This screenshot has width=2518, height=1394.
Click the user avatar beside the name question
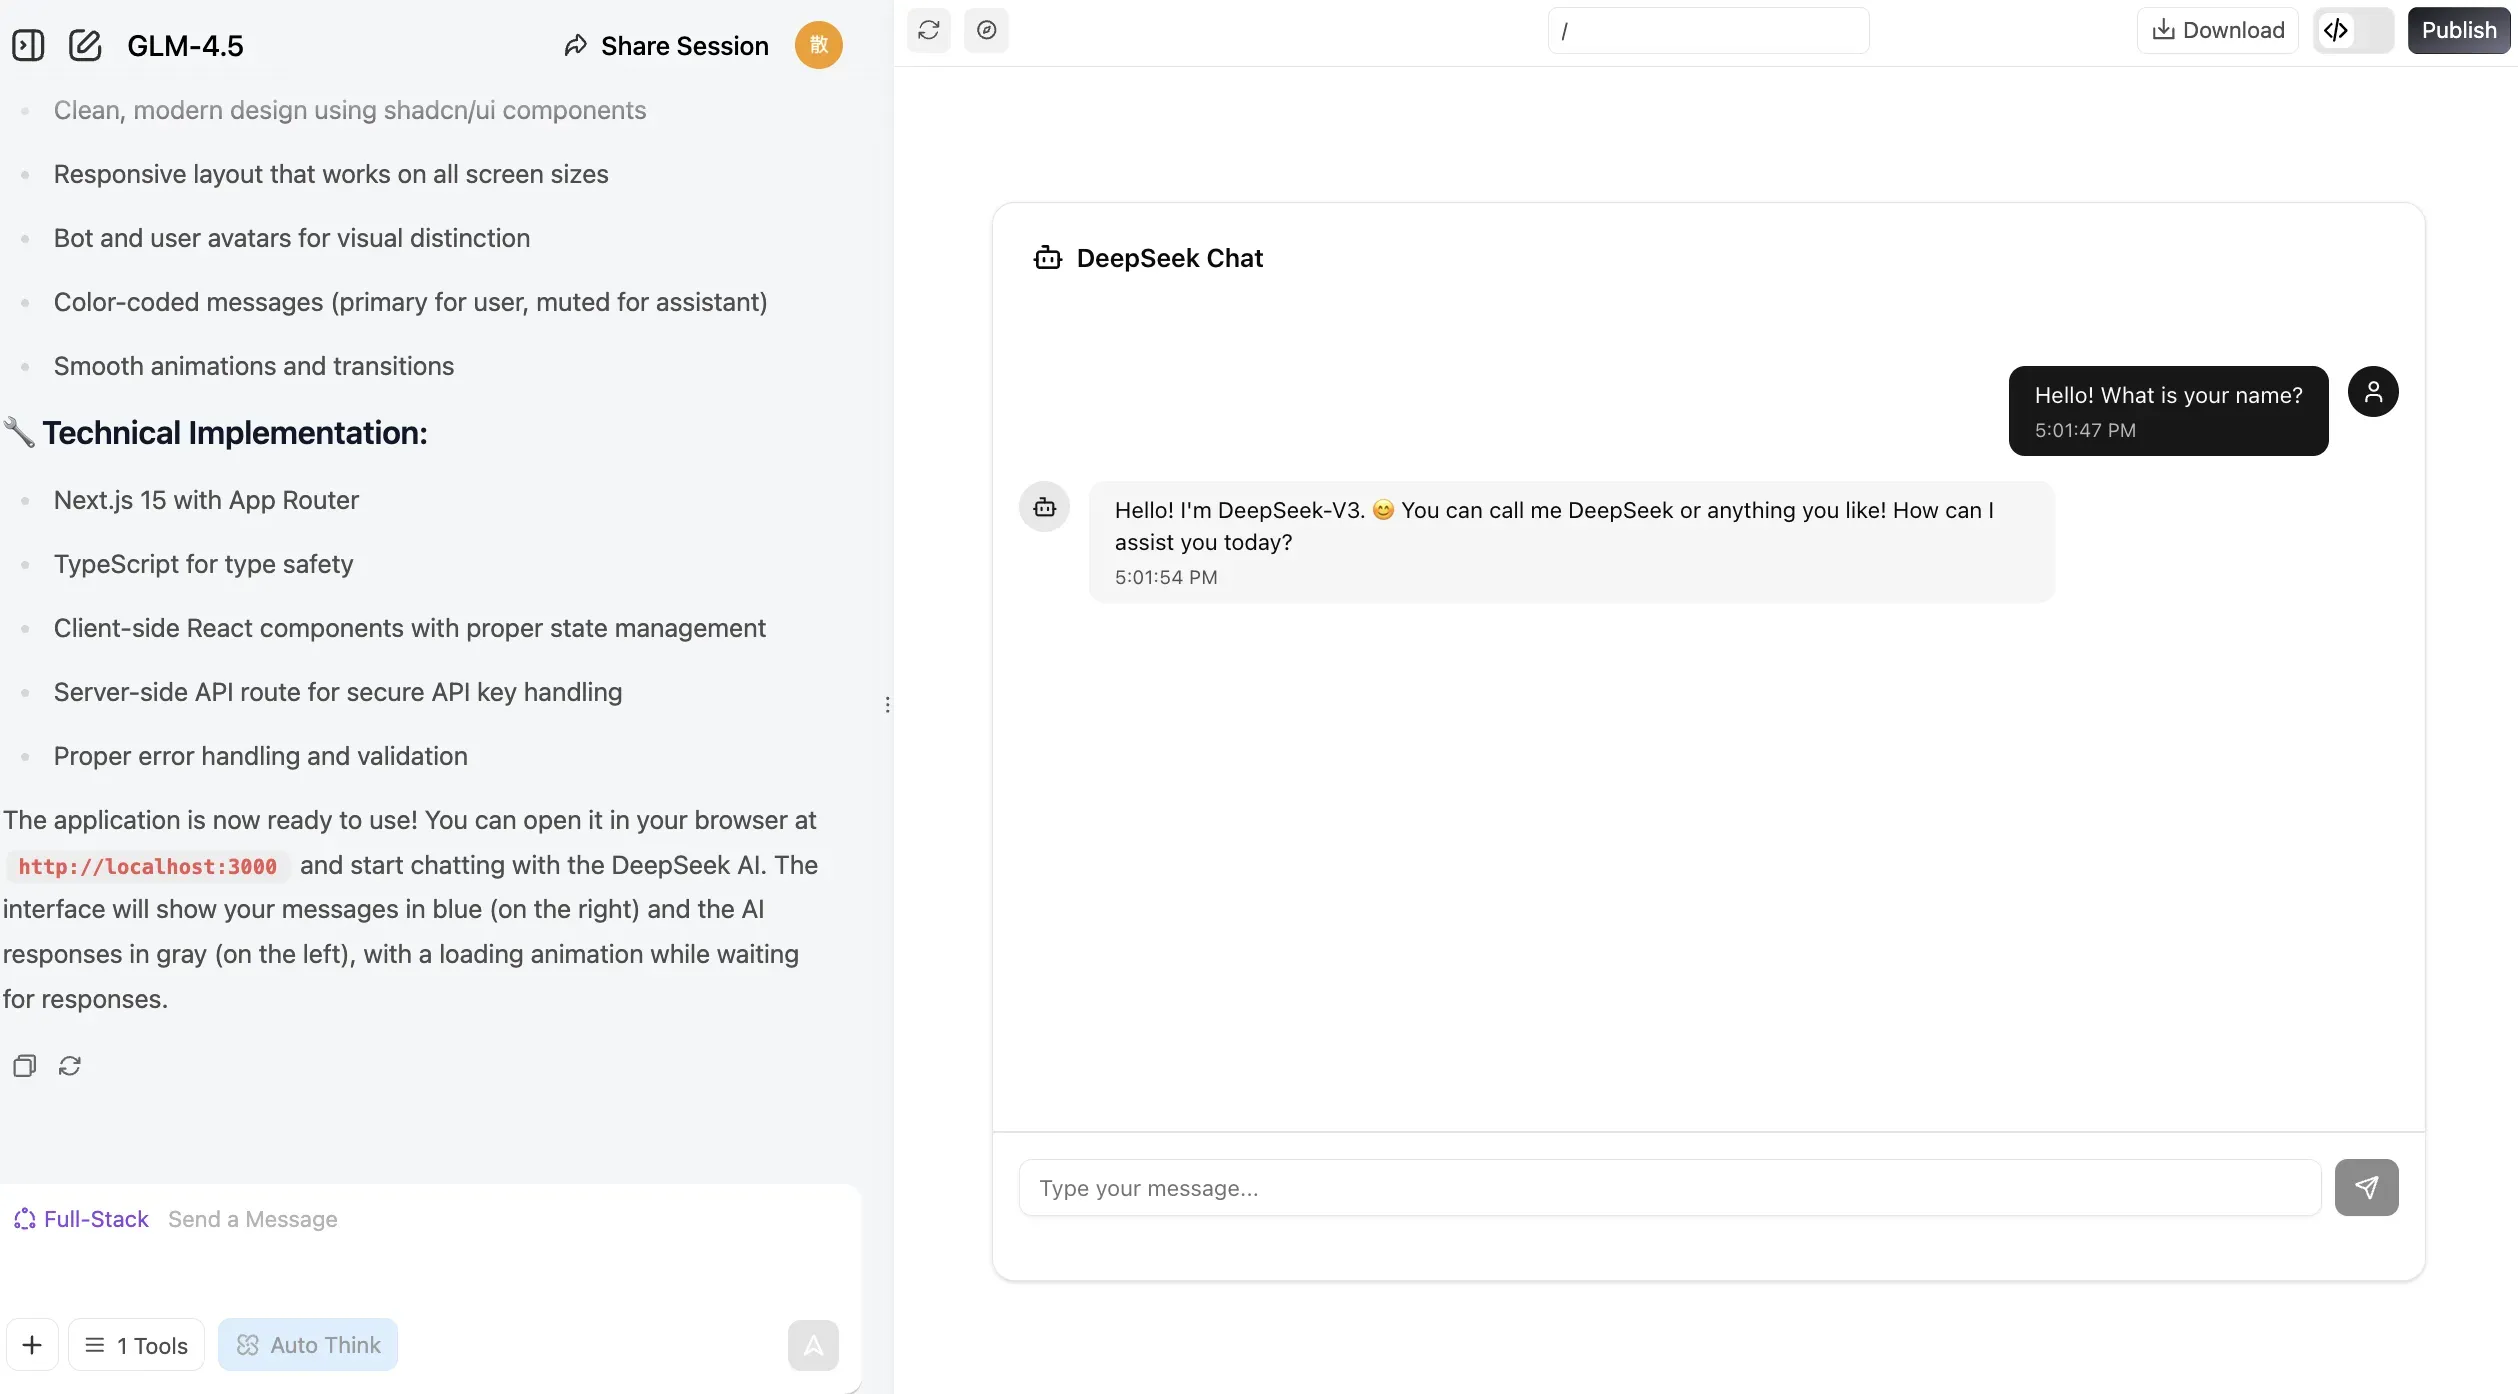pyautogui.click(x=2373, y=391)
